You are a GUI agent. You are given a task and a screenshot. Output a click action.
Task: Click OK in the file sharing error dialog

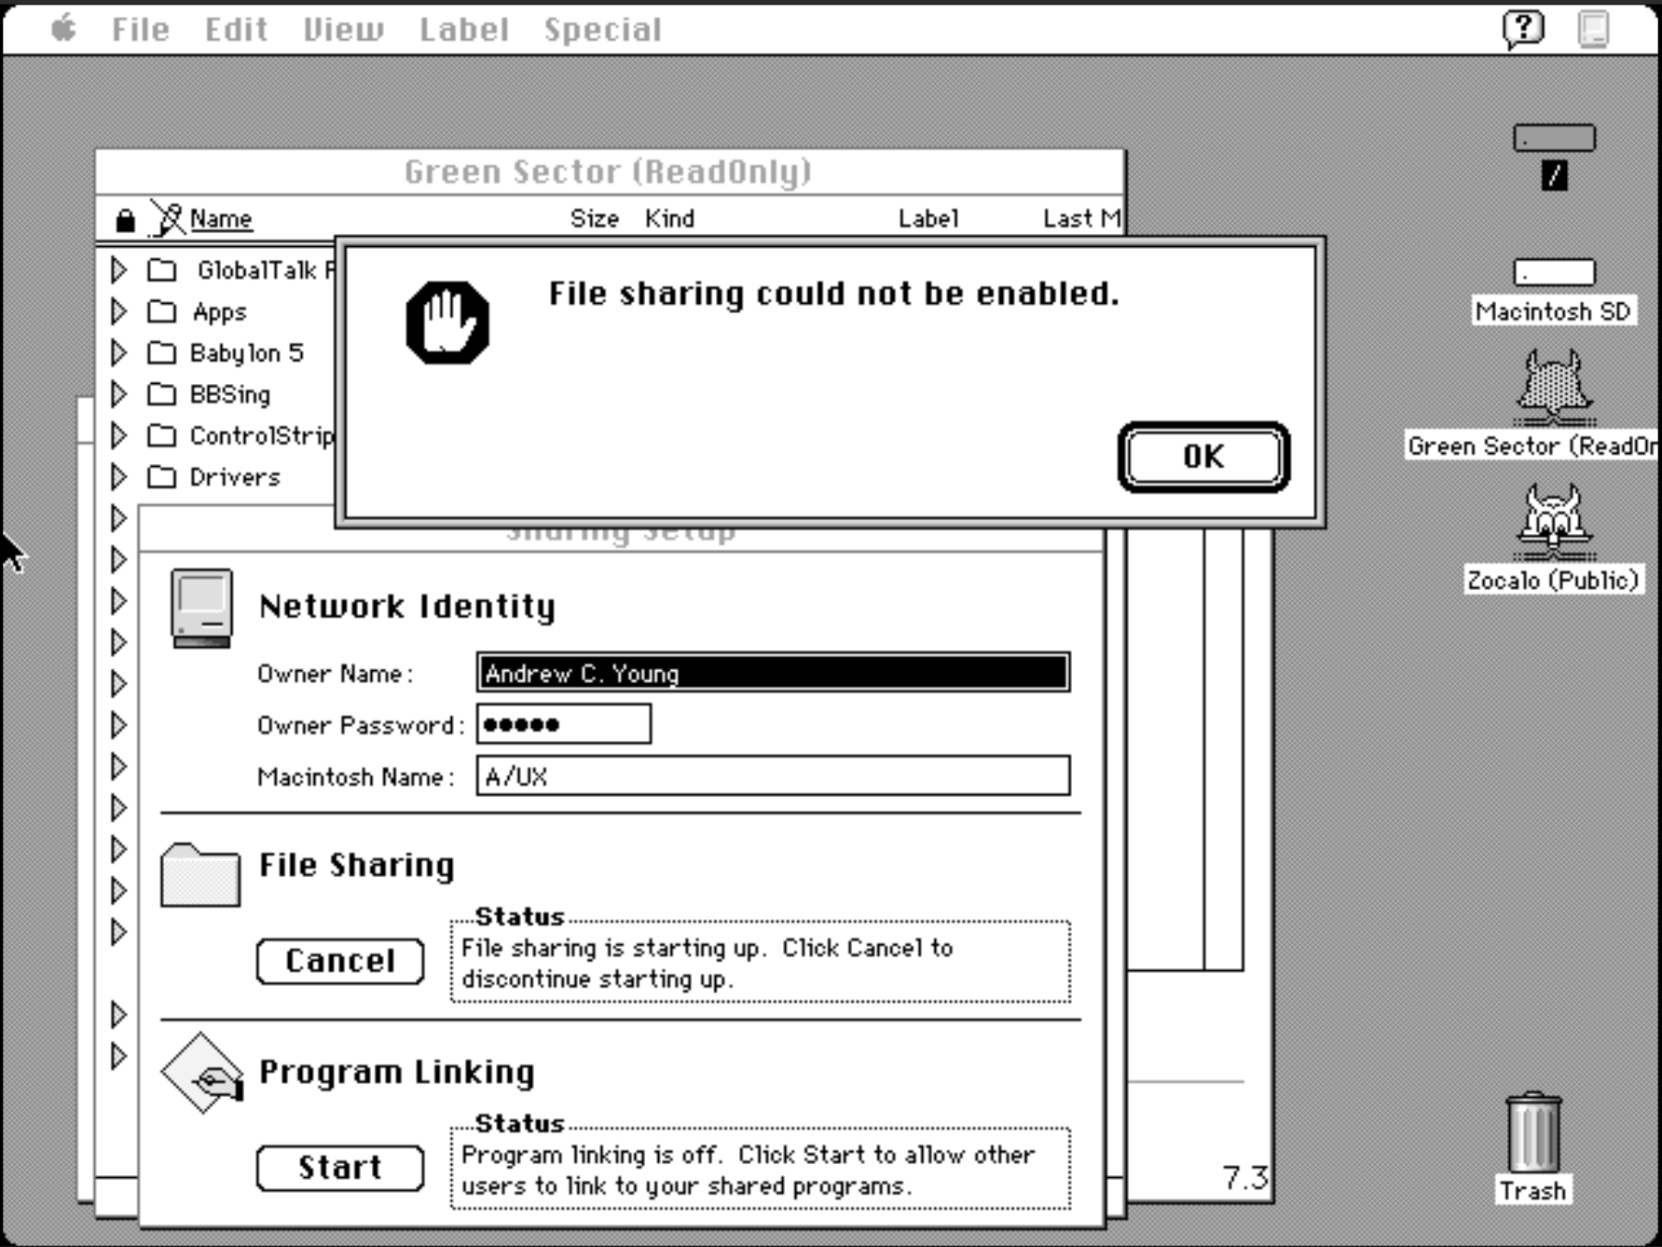1203,457
